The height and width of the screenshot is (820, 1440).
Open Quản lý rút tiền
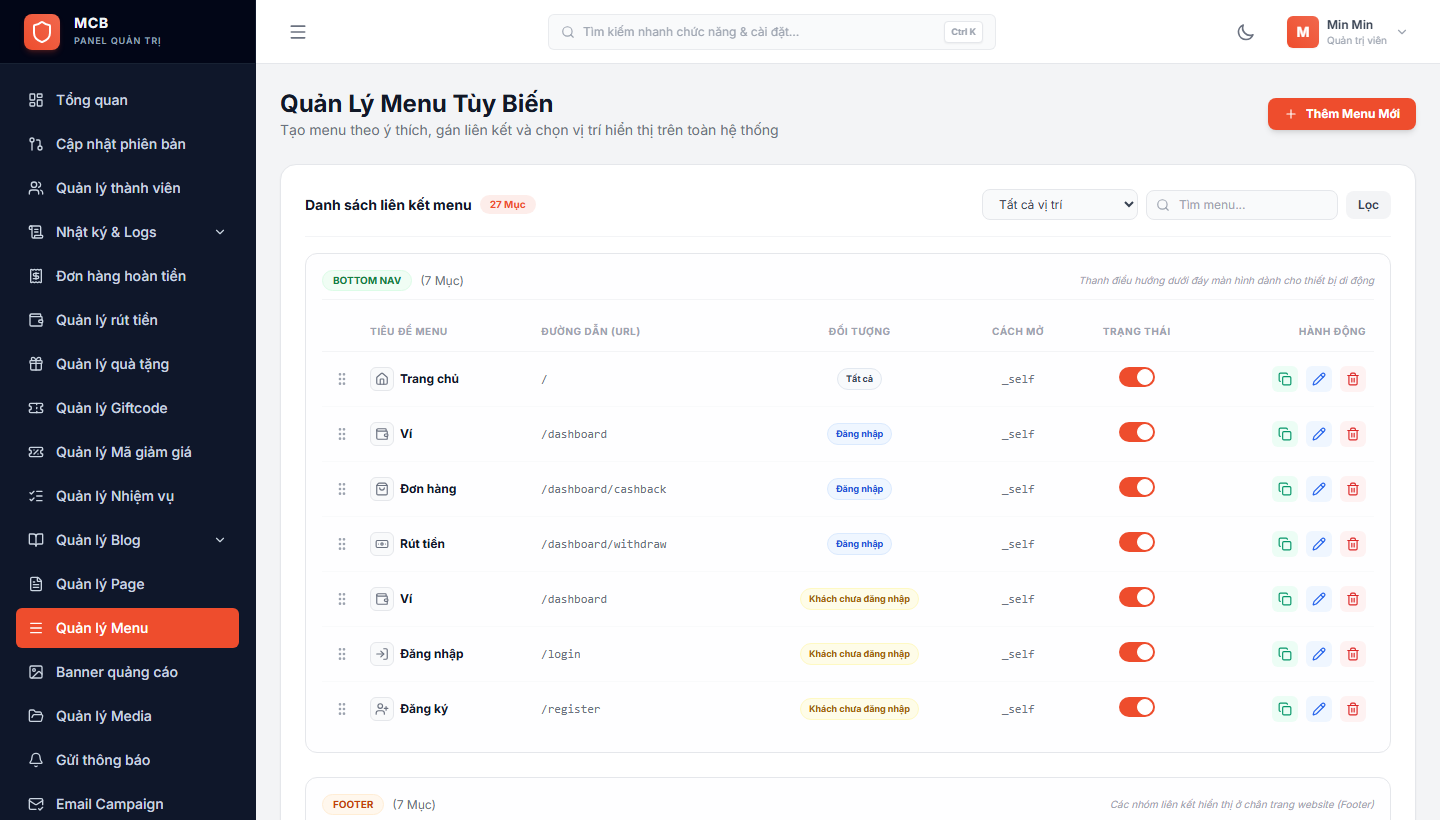click(128, 320)
